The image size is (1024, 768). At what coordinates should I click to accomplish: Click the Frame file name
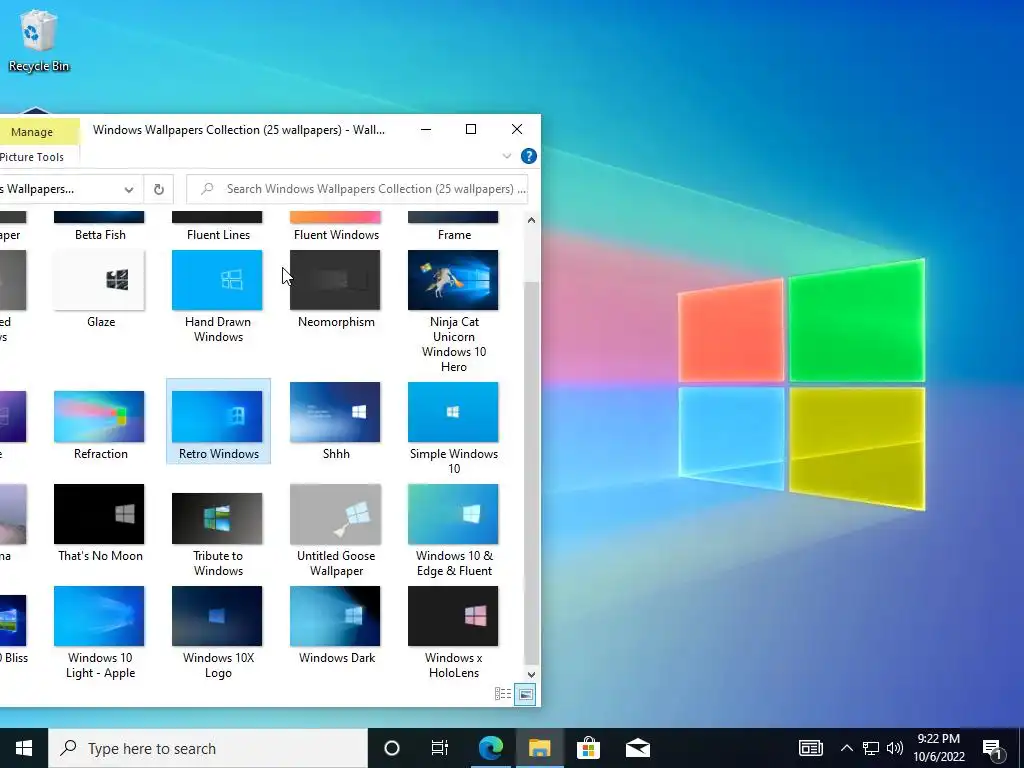[x=454, y=234]
